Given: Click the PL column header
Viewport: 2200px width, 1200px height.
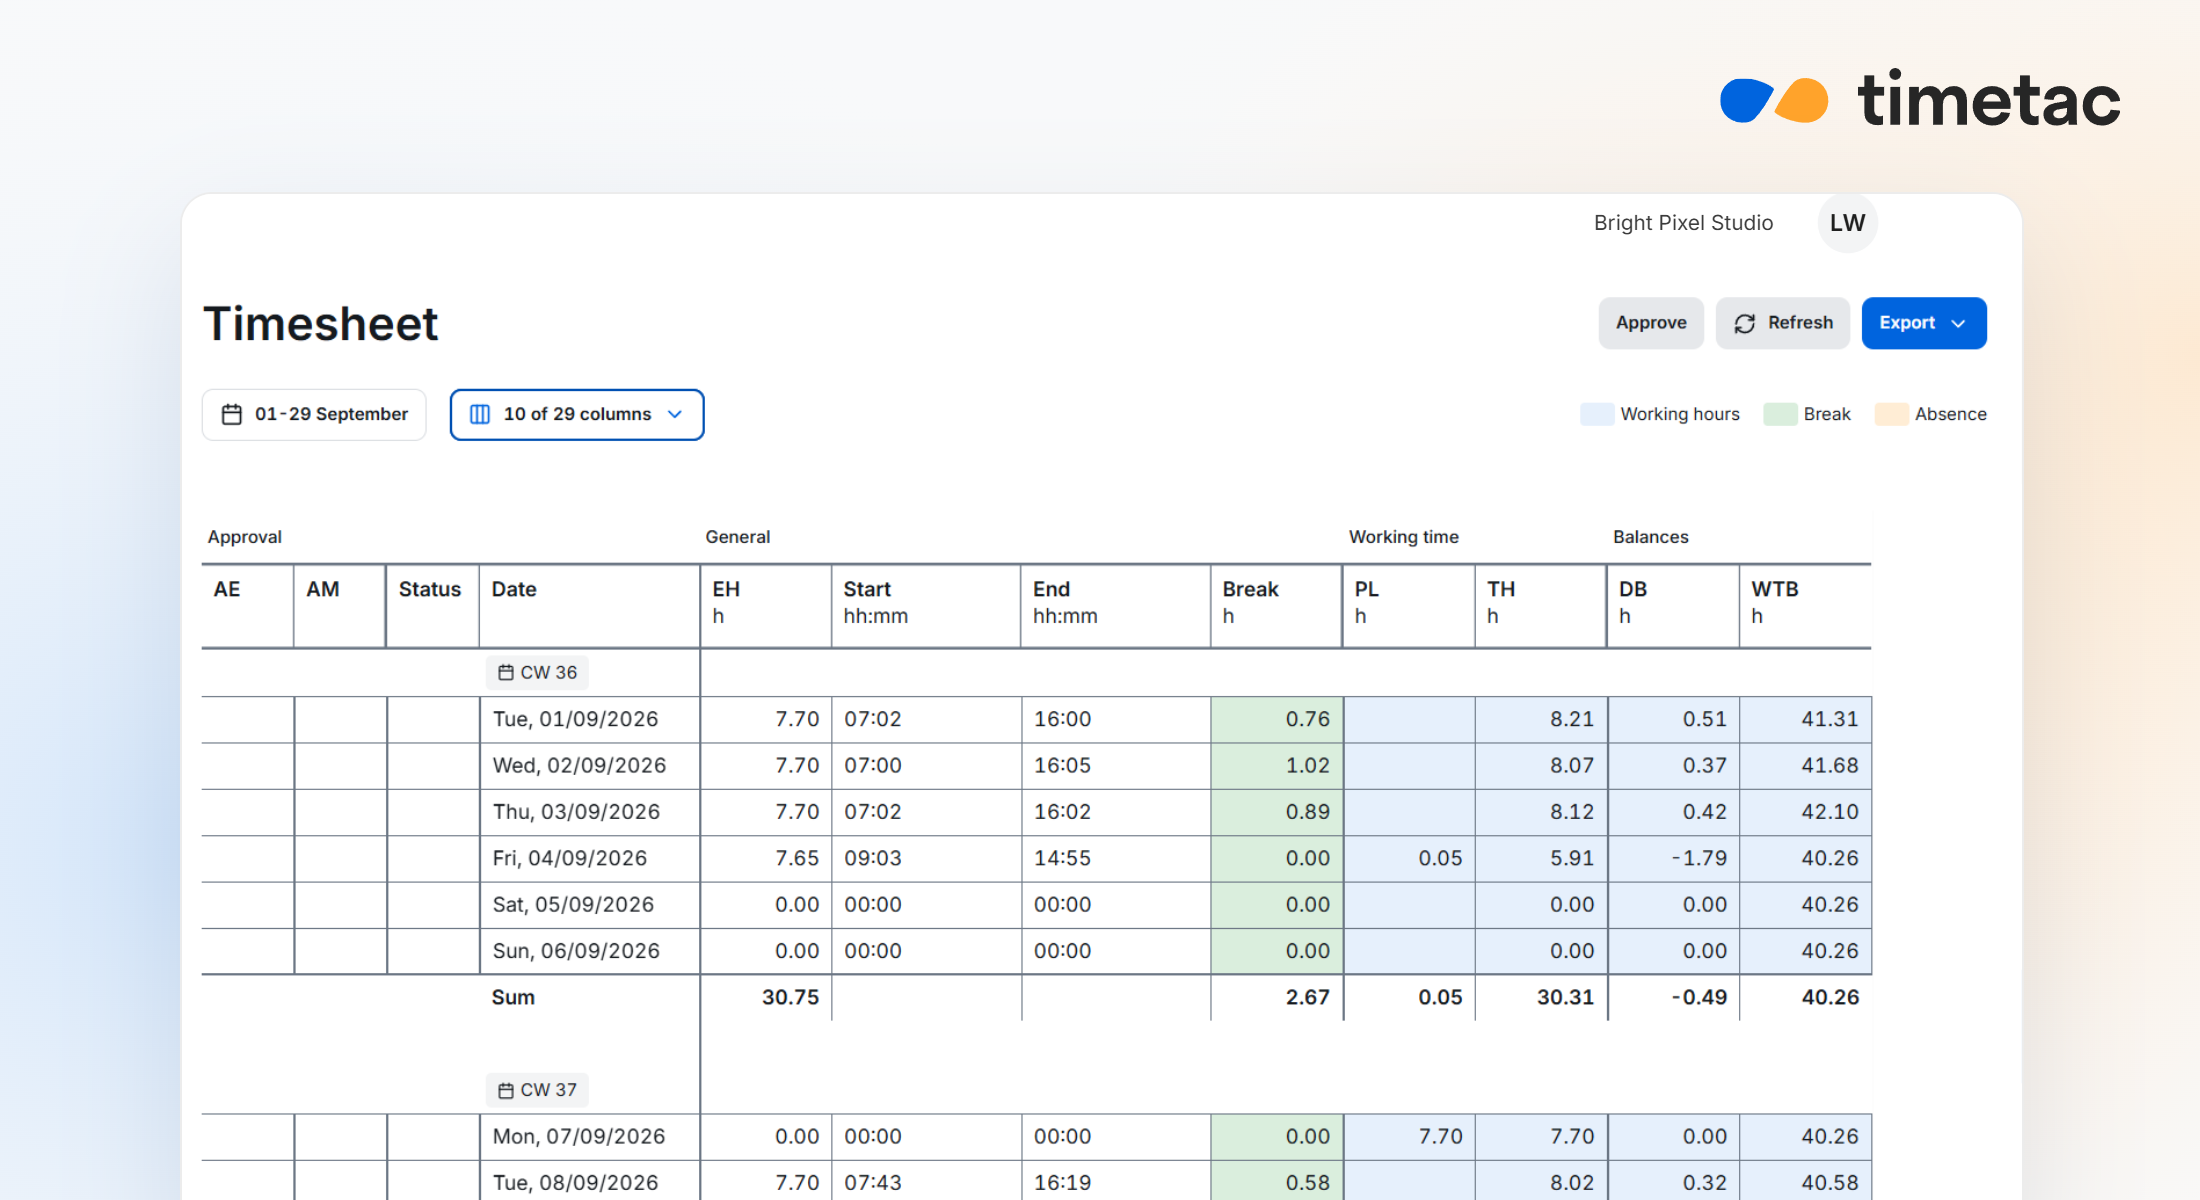Looking at the screenshot, I should coord(1409,605).
